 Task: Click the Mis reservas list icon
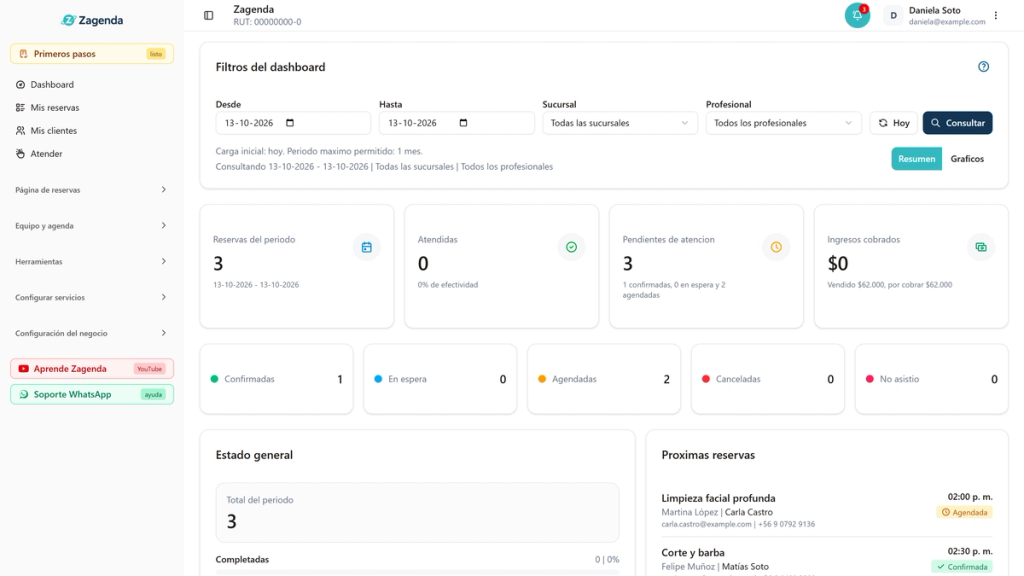20,108
